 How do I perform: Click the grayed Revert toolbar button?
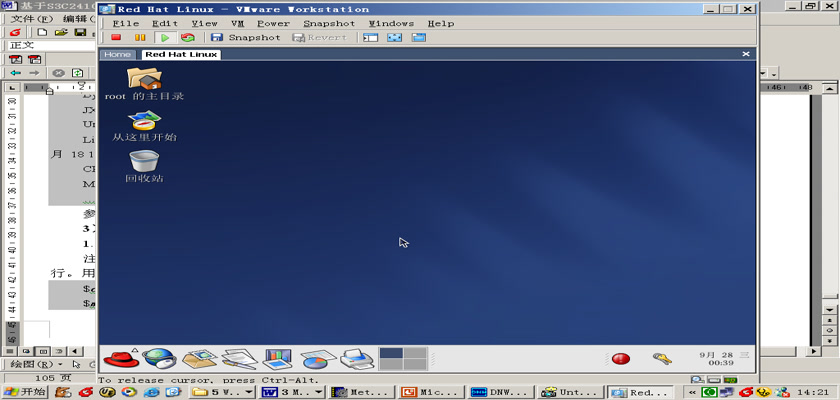click(x=320, y=37)
